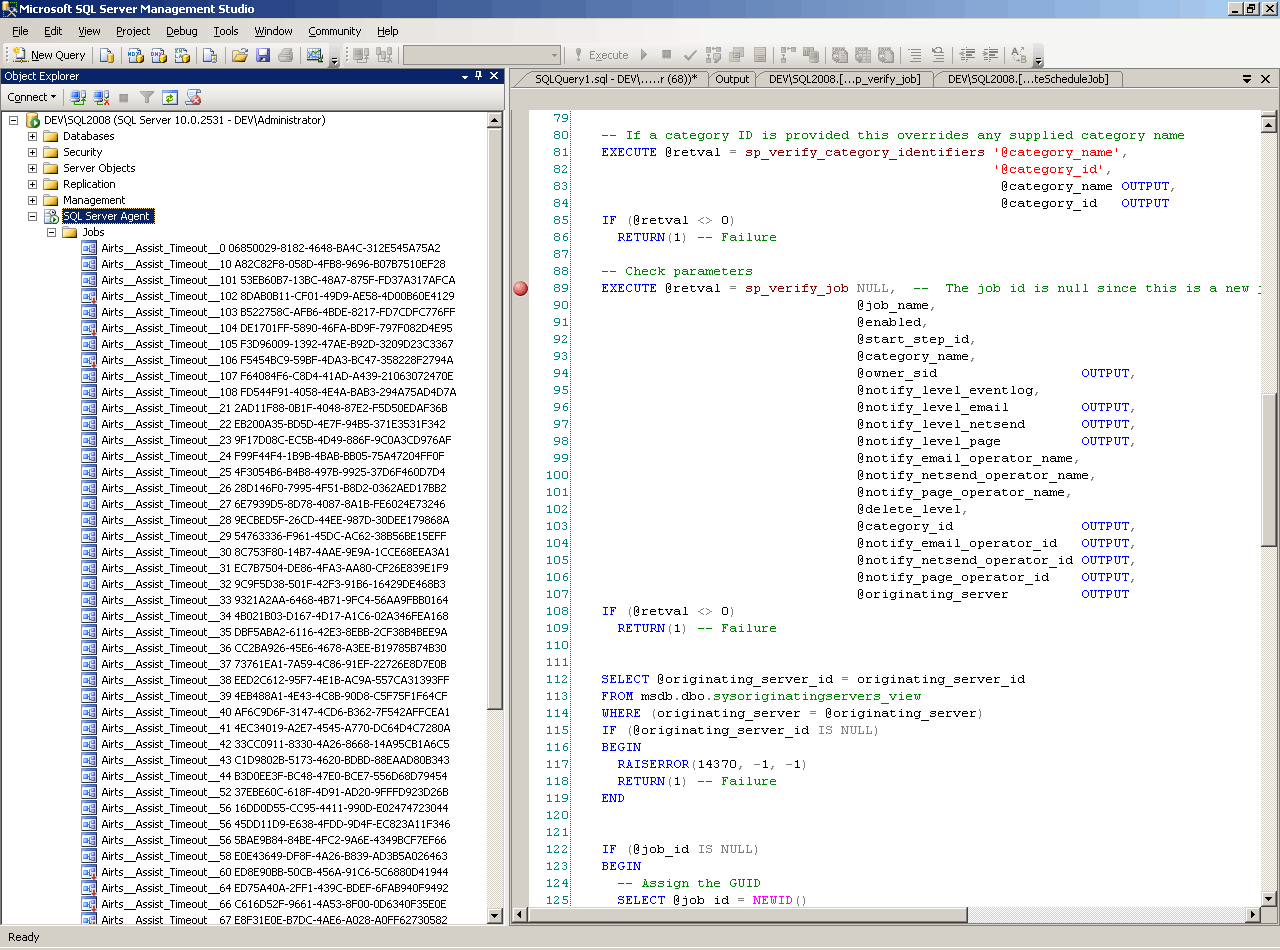
Task: Expand the Databases folder
Action: click(32, 136)
